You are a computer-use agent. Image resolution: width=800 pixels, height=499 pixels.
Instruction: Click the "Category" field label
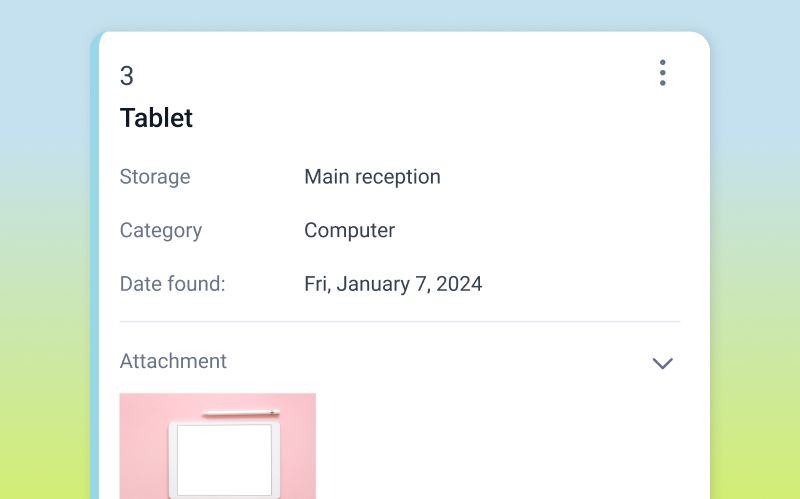coord(161,230)
